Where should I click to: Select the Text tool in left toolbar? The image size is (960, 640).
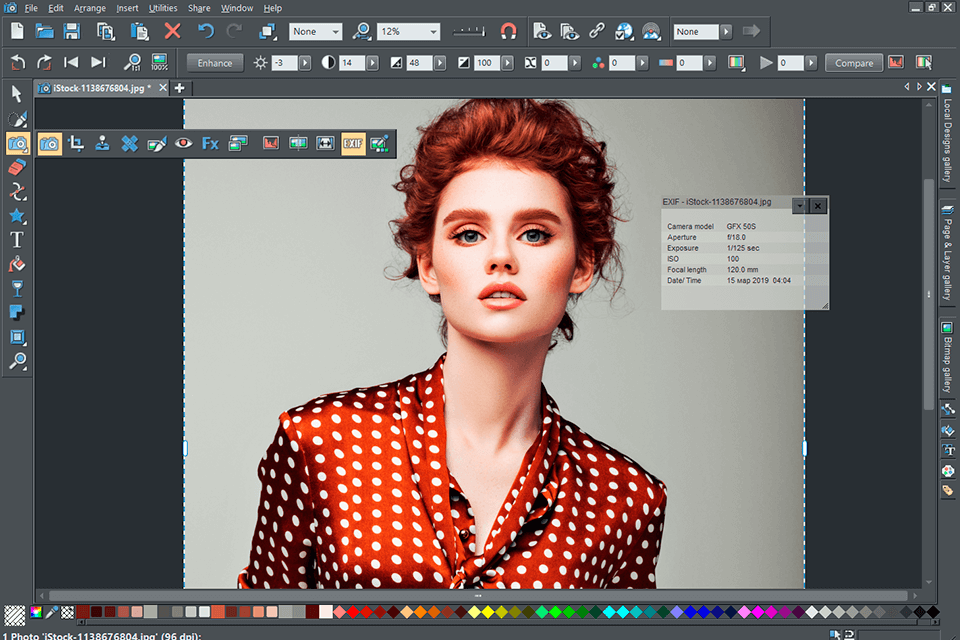pos(17,240)
